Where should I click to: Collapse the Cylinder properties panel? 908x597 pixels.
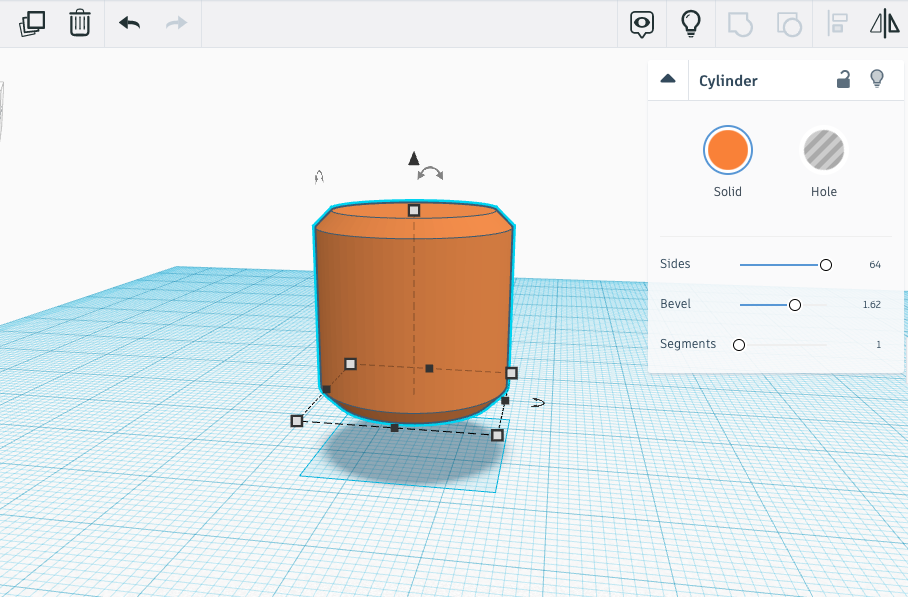pos(668,80)
